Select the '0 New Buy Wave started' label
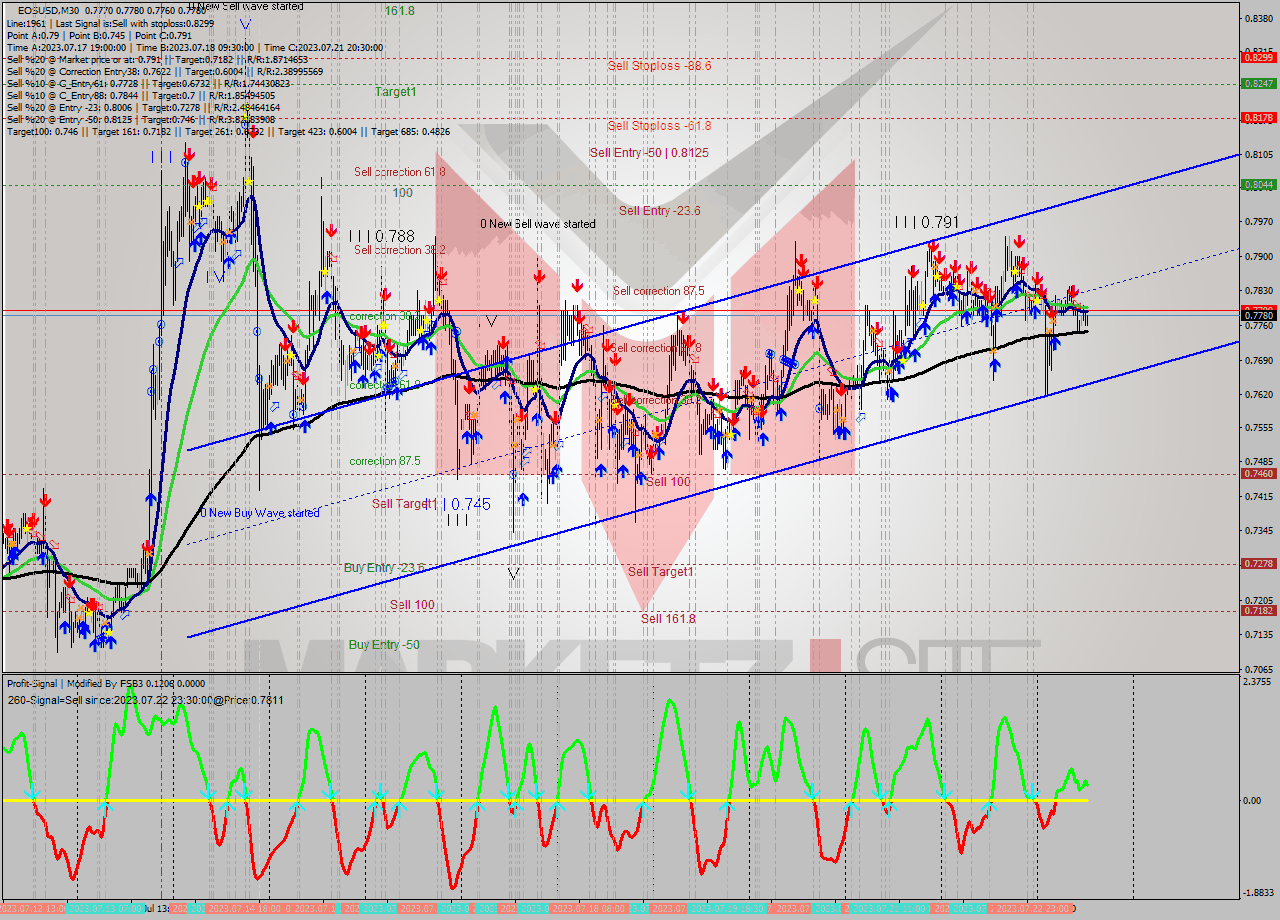Image resolution: width=1280 pixels, height=920 pixels. [260, 513]
